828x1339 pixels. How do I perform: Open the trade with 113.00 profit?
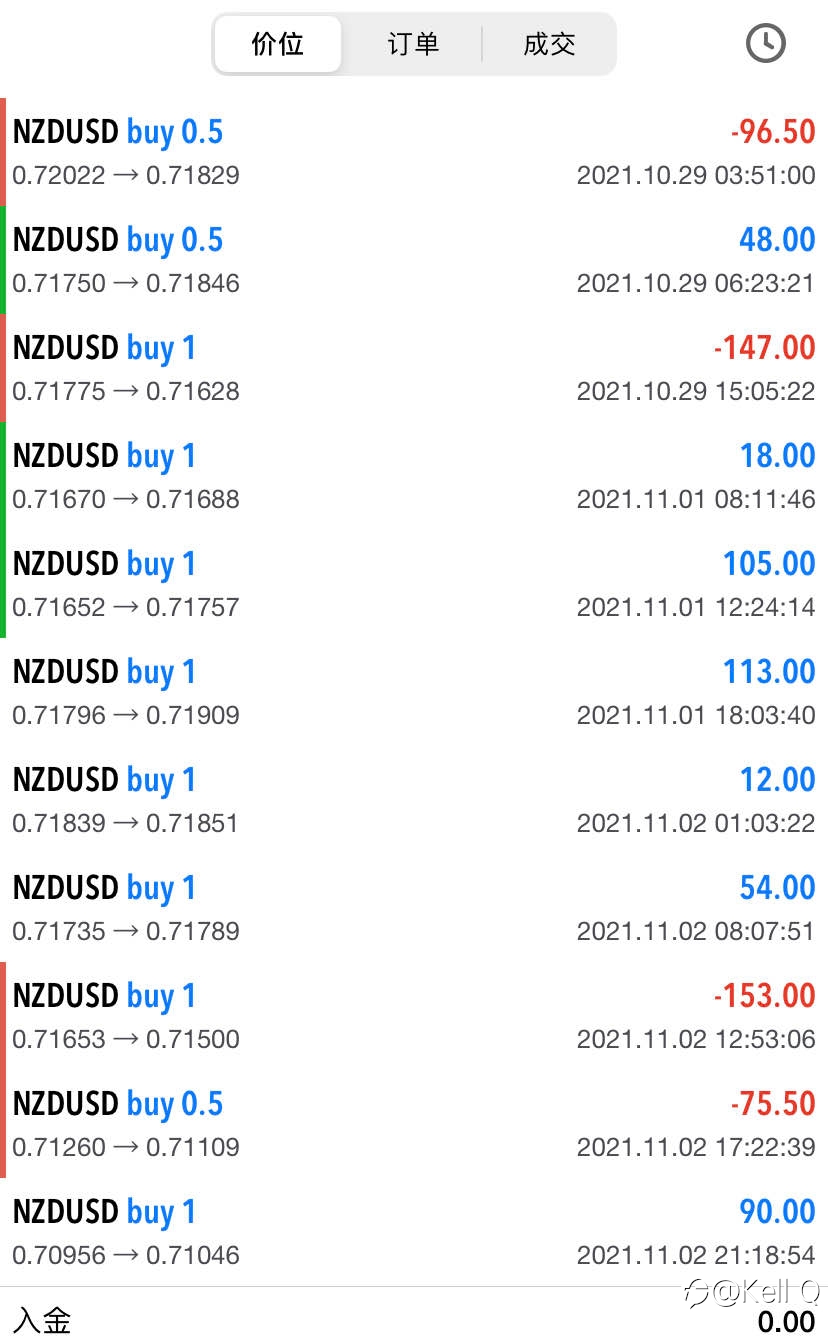[x=414, y=692]
